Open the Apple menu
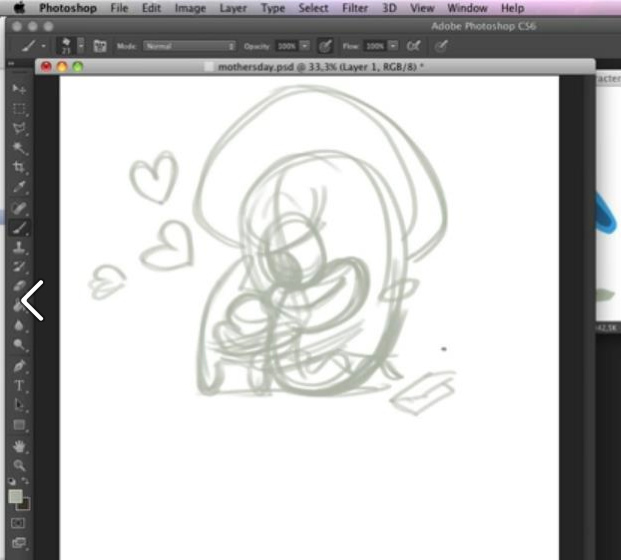The image size is (621, 560). pyautogui.click(x=19, y=8)
